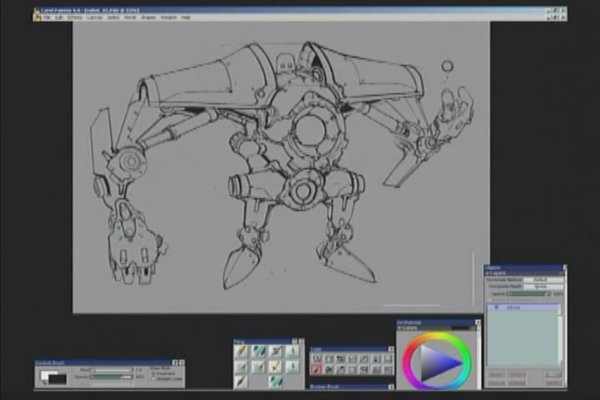
Task: Collapse the Colors section in Art Materials
Action: 402,328
